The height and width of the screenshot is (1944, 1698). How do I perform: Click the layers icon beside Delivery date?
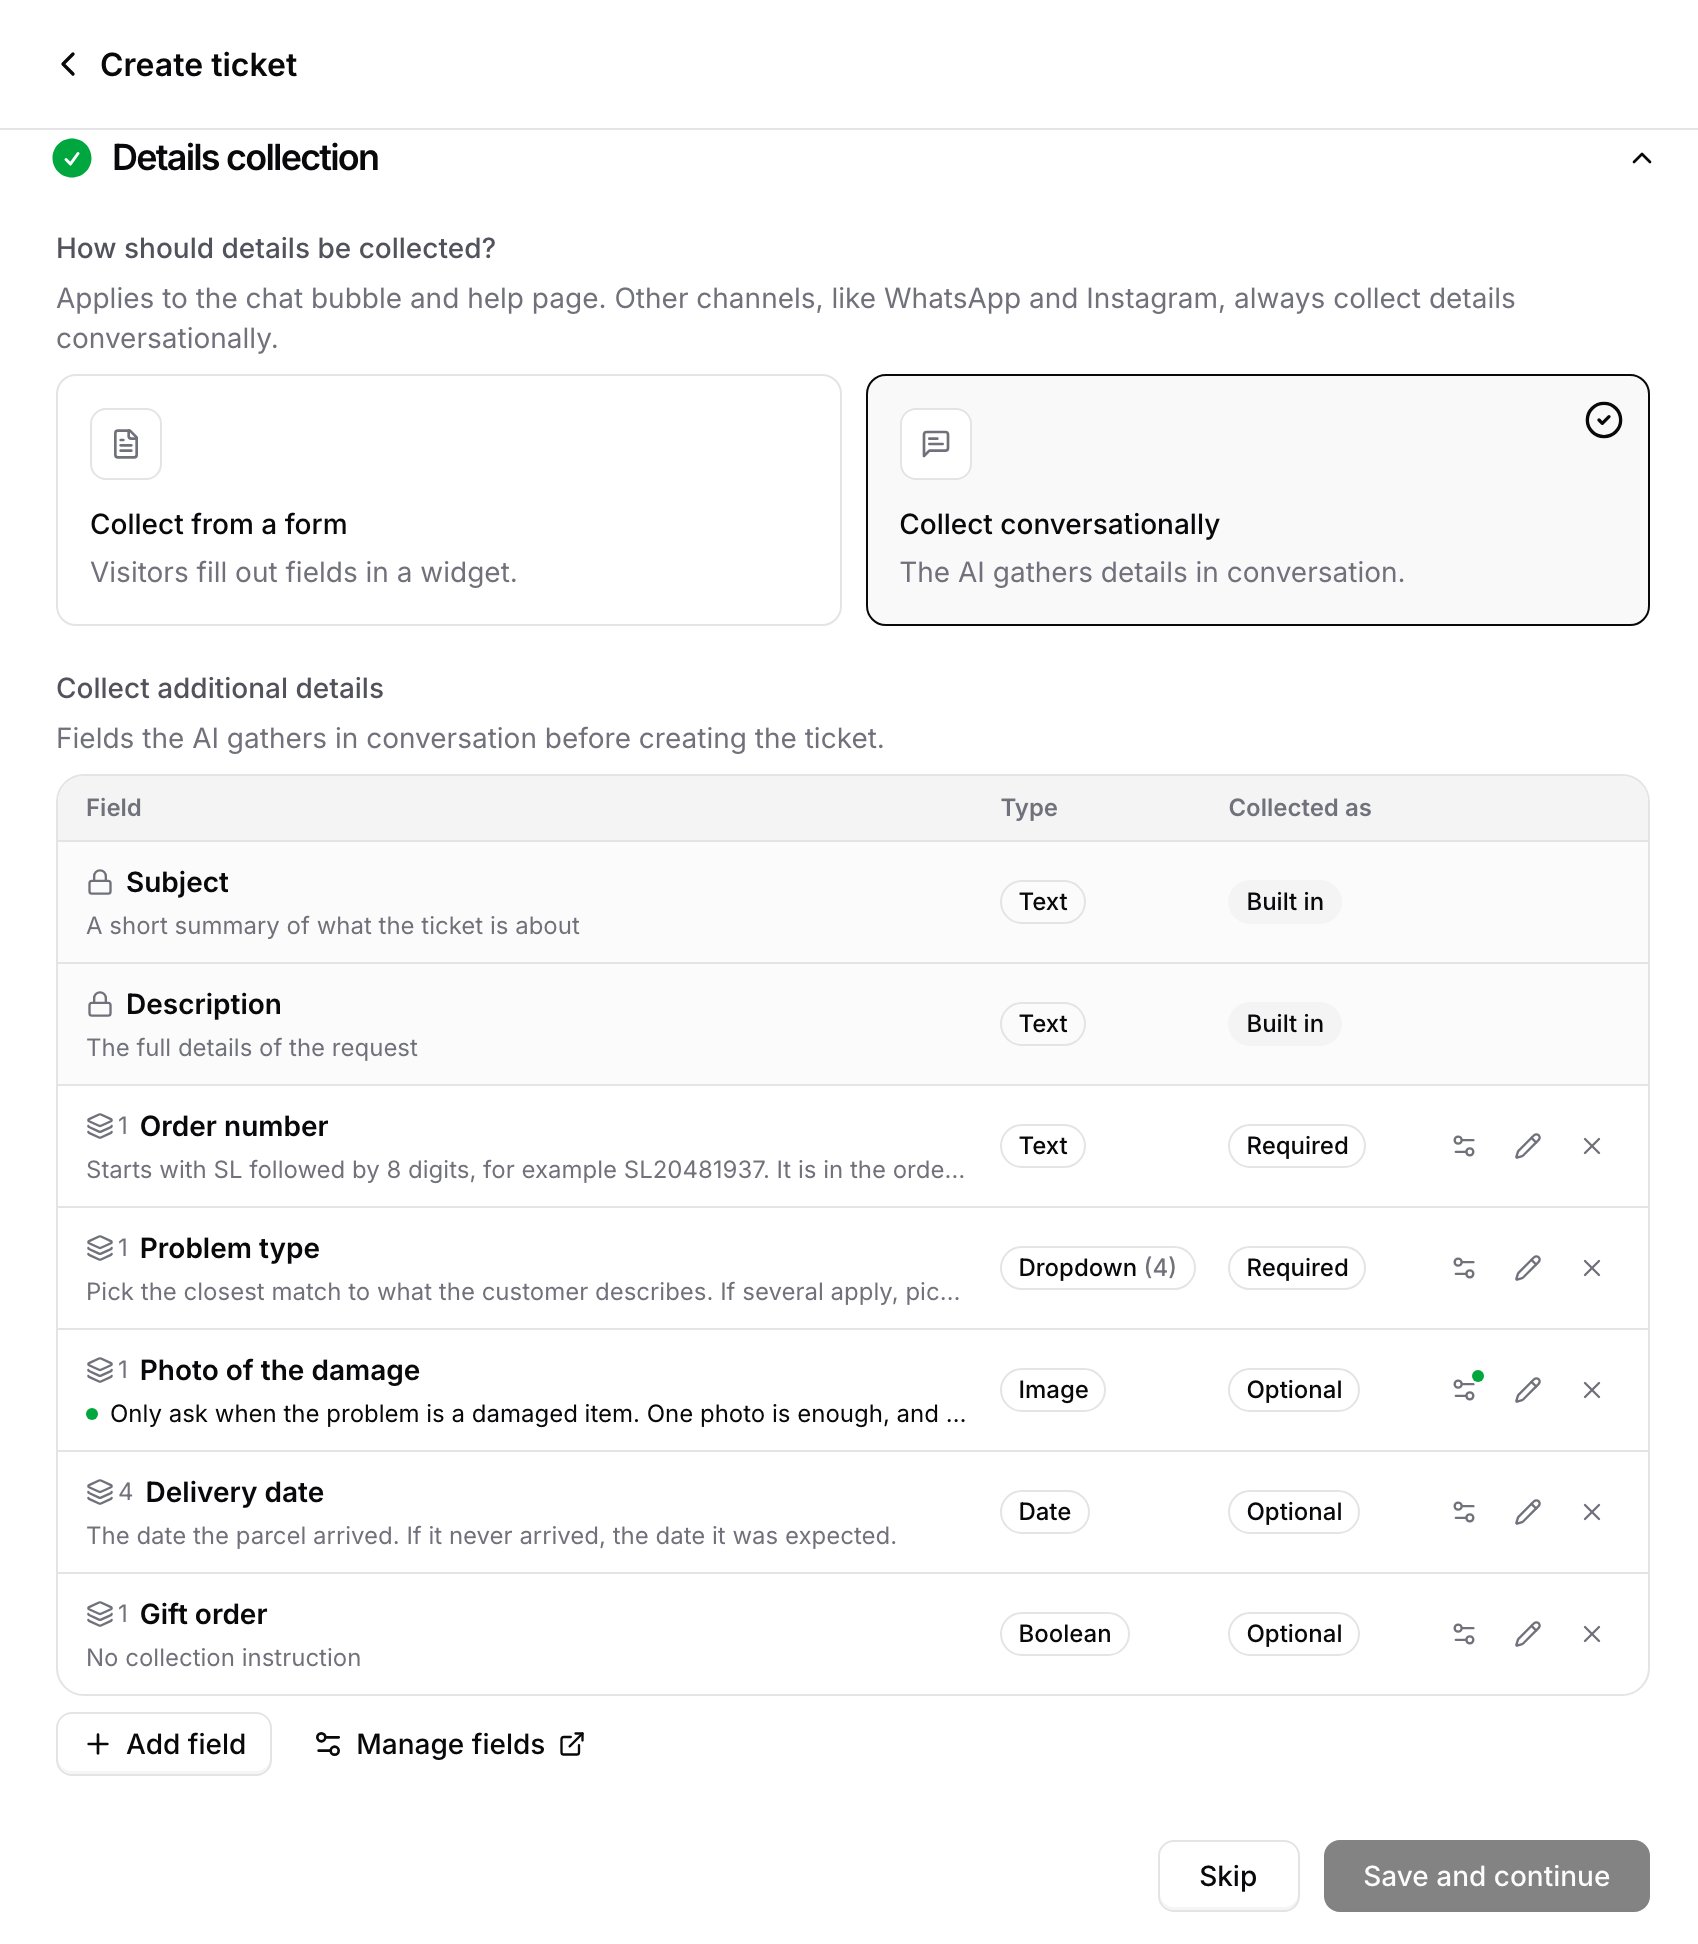click(100, 1492)
